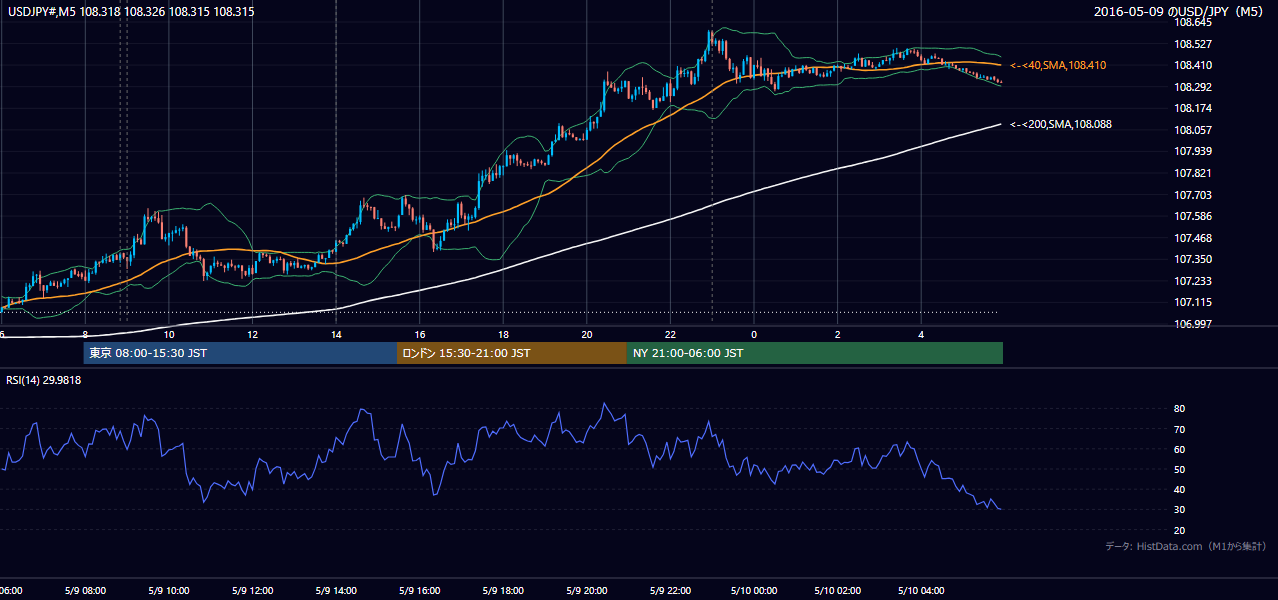Click RSI scale value 60
The image size is (1278, 600).
click(x=1179, y=449)
